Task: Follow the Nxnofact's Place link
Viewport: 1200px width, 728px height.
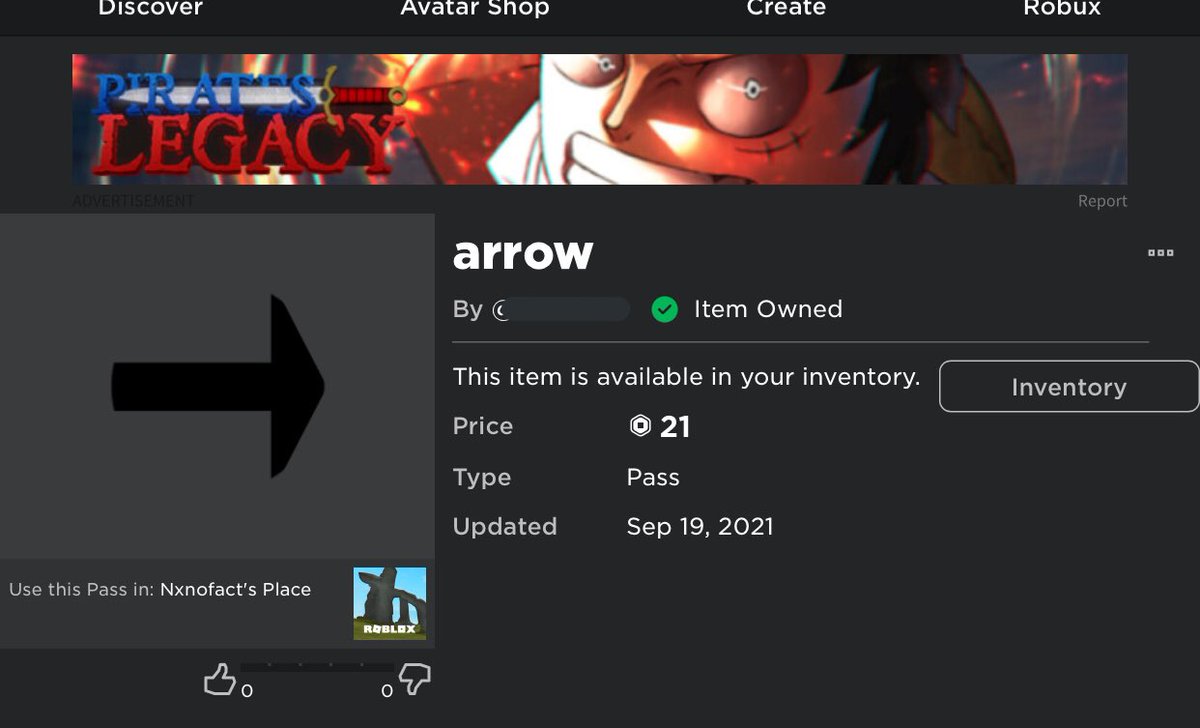Action: (236, 590)
